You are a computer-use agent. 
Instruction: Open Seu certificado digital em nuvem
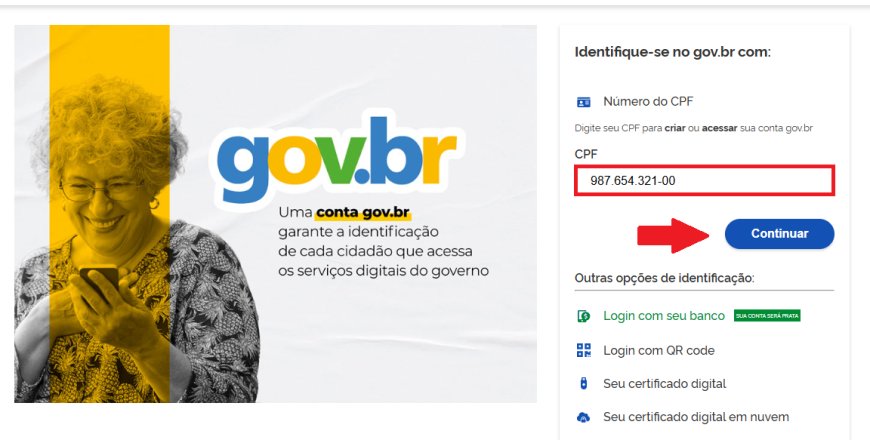696,417
